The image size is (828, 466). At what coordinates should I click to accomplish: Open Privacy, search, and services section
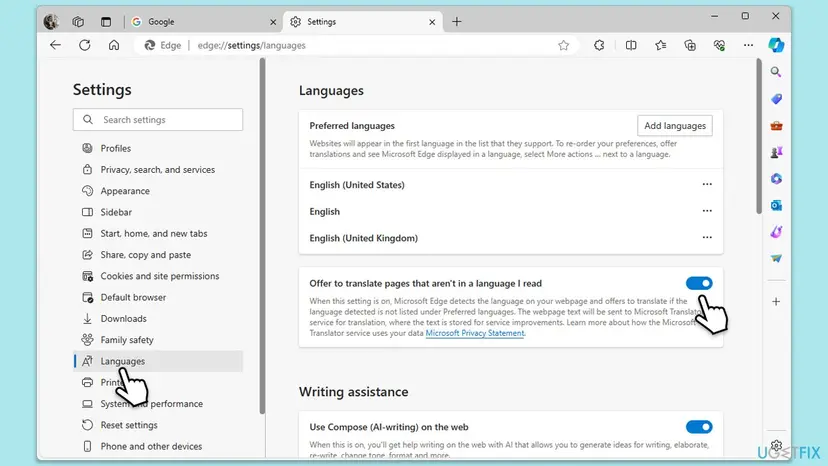click(158, 170)
